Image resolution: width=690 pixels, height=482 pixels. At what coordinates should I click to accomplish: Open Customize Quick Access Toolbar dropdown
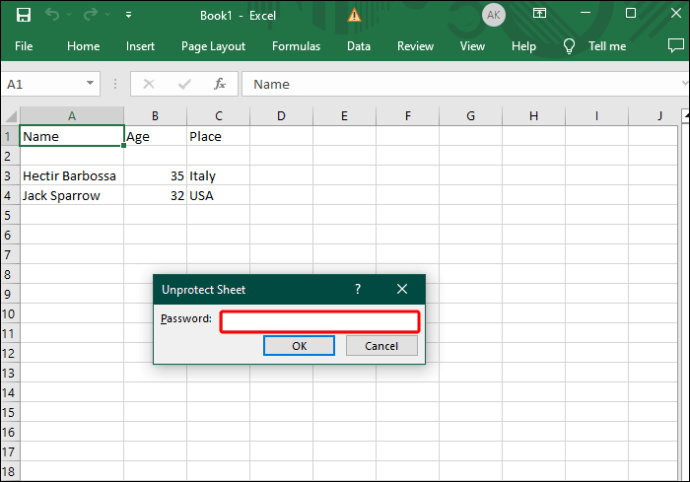(x=128, y=15)
